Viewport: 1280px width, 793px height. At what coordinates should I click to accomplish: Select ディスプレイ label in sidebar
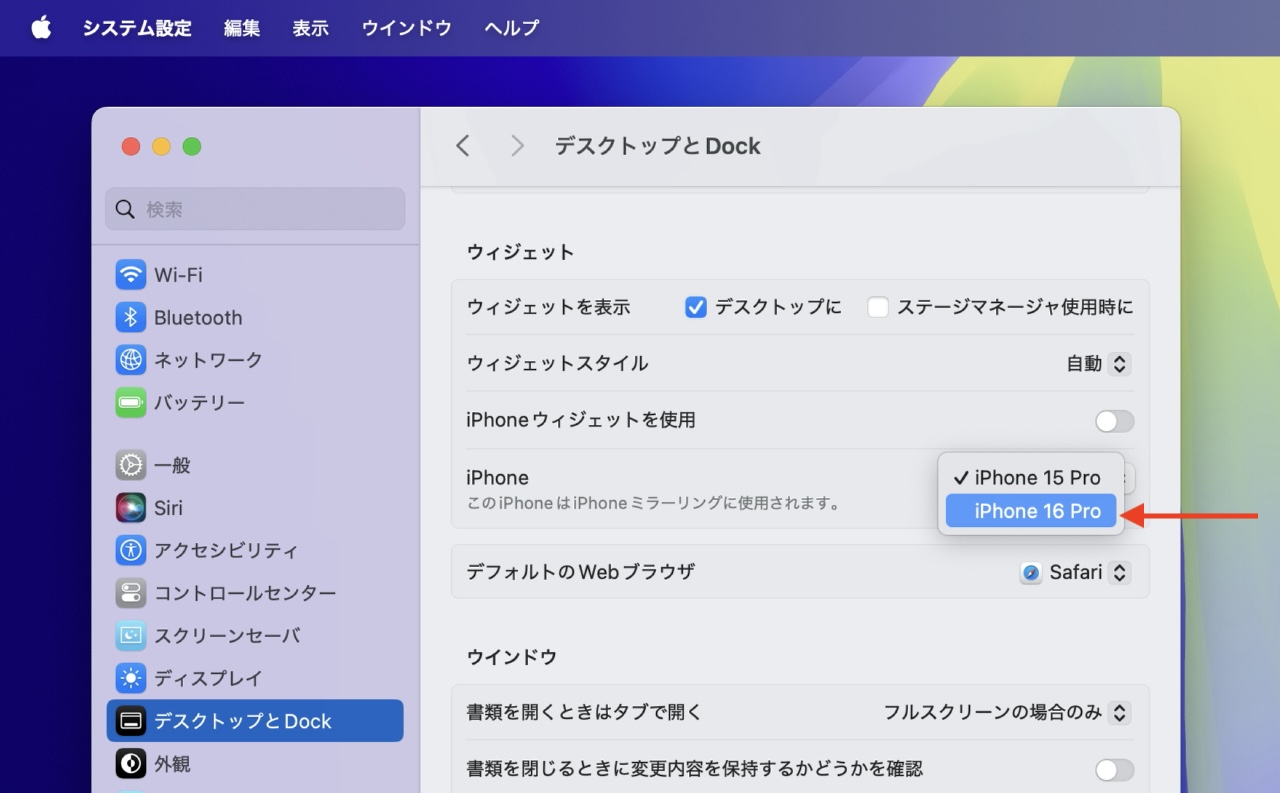(208, 678)
